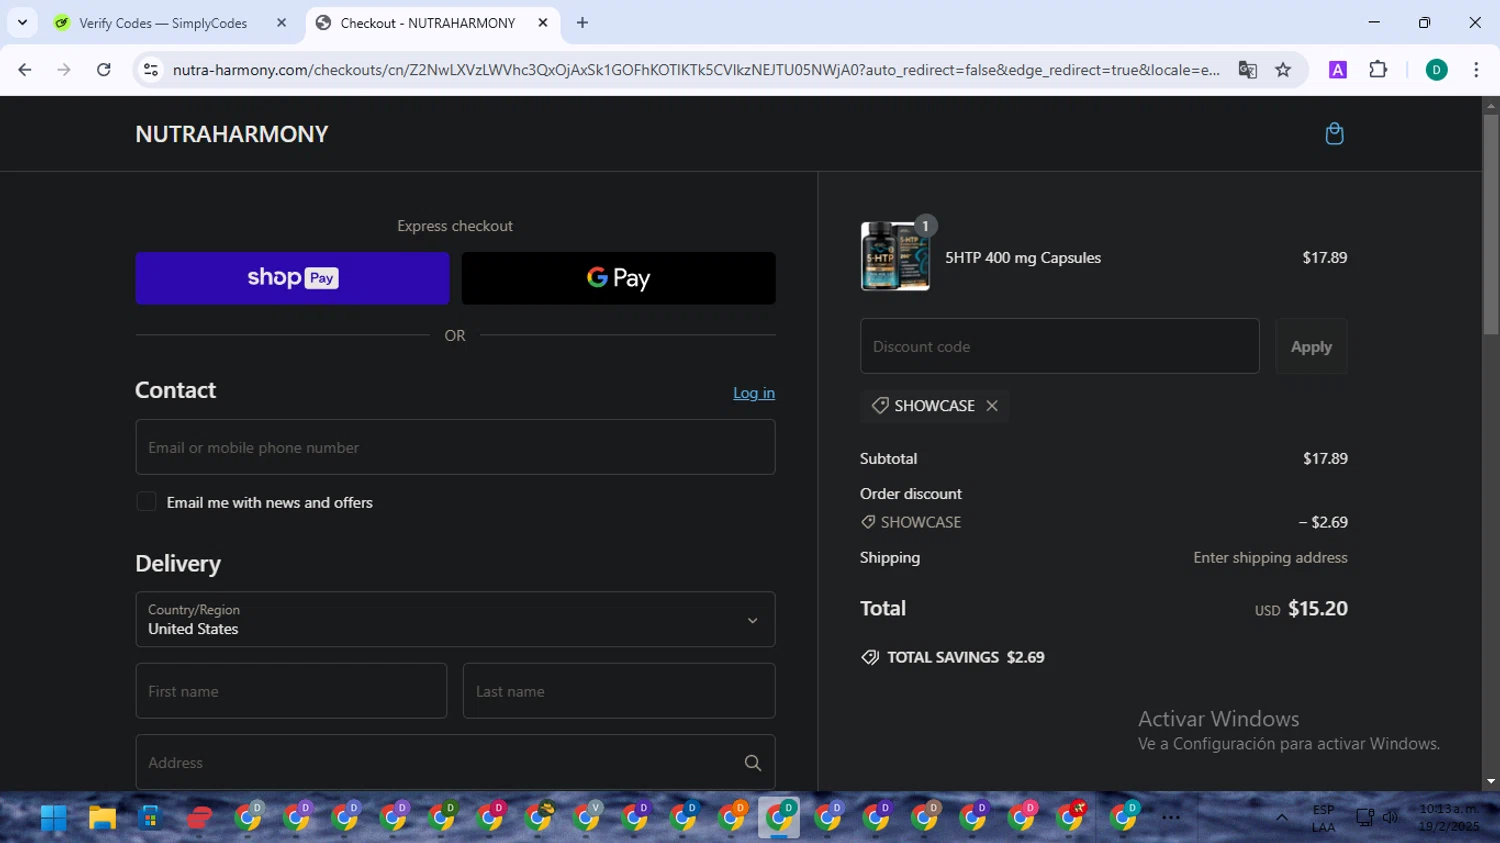Screen dimensions: 1500x843
Task: Apply the discount code
Action: click(x=1311, y=346)
